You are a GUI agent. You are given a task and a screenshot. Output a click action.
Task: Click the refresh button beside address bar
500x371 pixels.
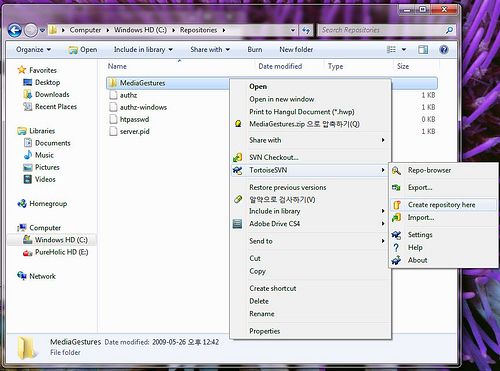point(306,30)
